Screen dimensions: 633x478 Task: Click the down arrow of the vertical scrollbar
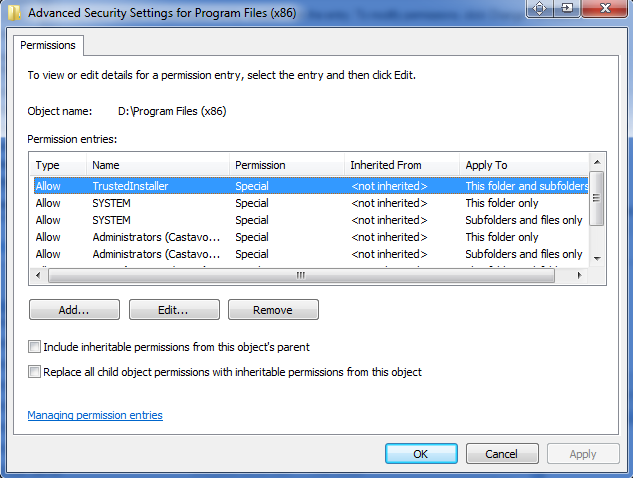click(x=597, y=258)
